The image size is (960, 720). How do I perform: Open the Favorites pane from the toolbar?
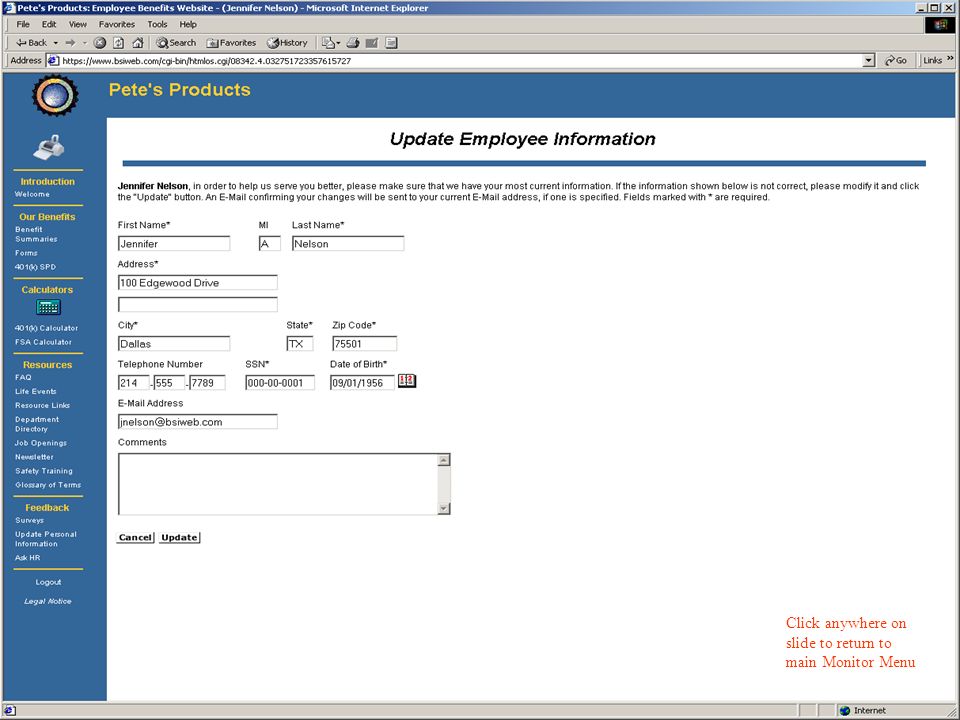(231, 43)
